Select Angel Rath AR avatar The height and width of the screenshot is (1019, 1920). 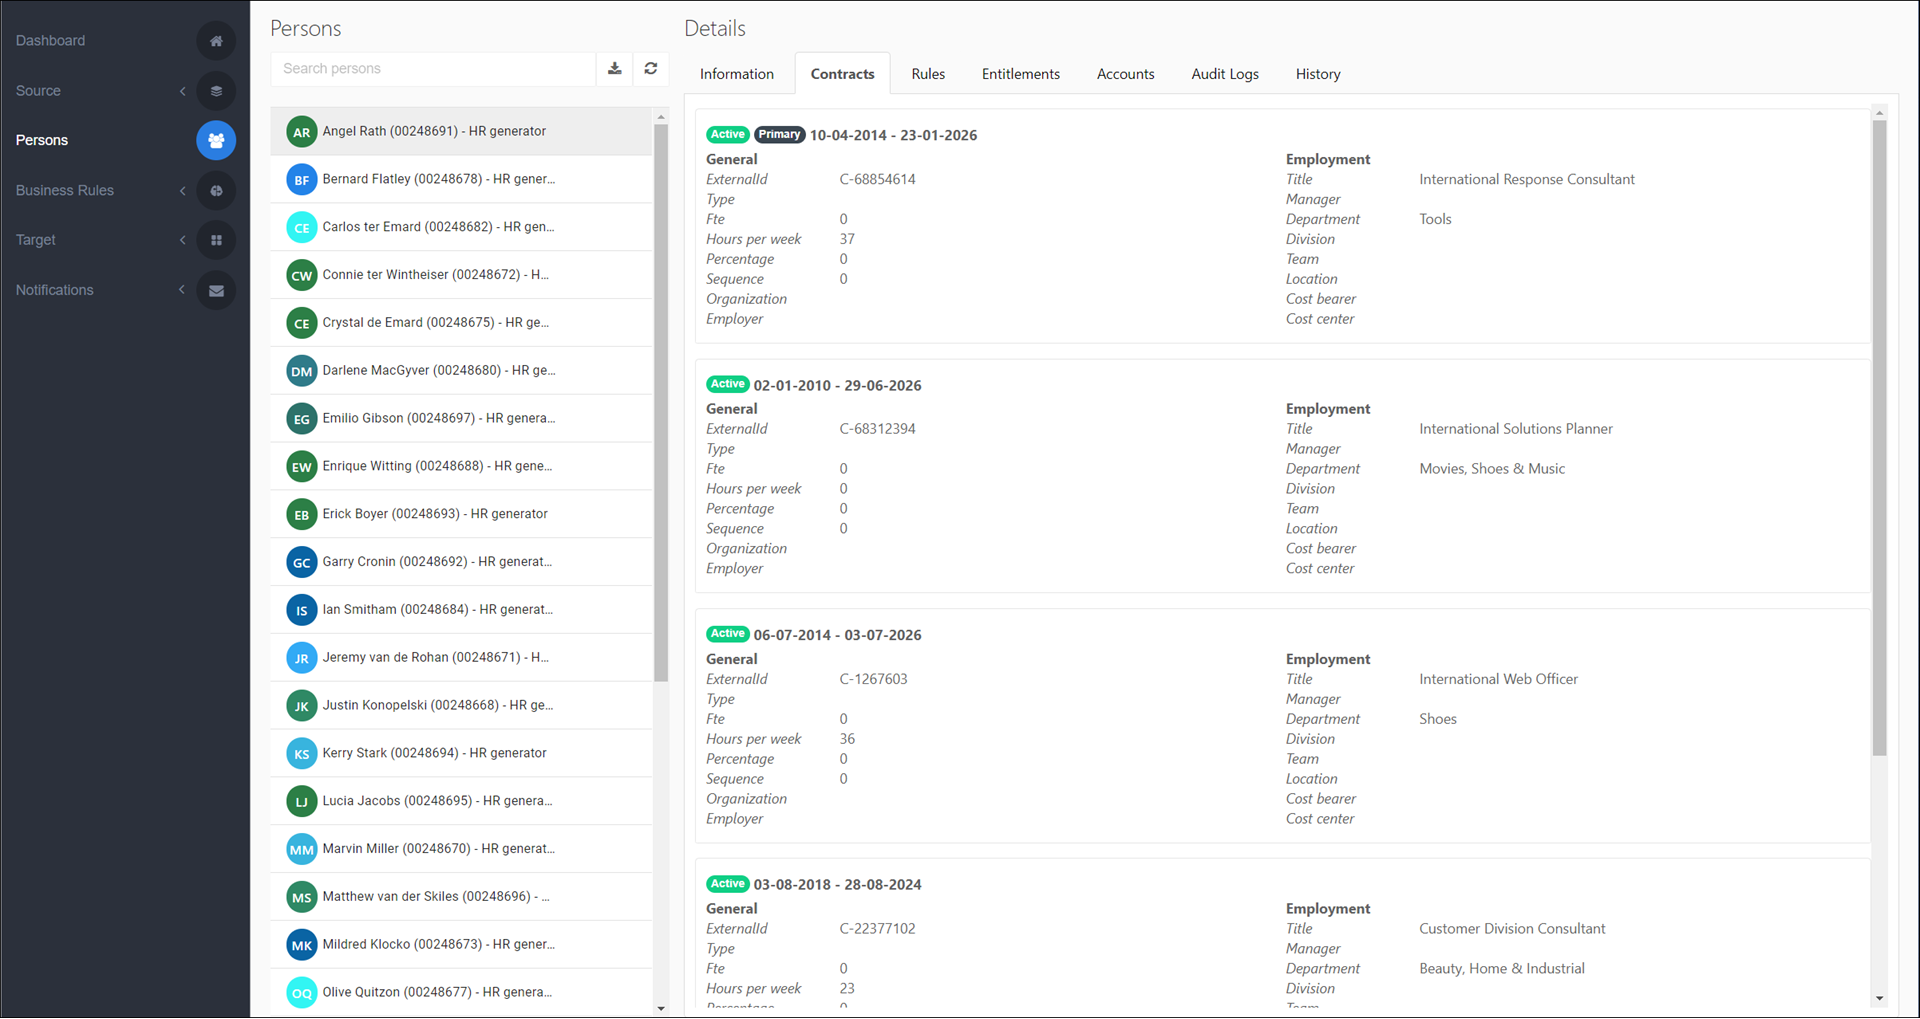point(301,132)
